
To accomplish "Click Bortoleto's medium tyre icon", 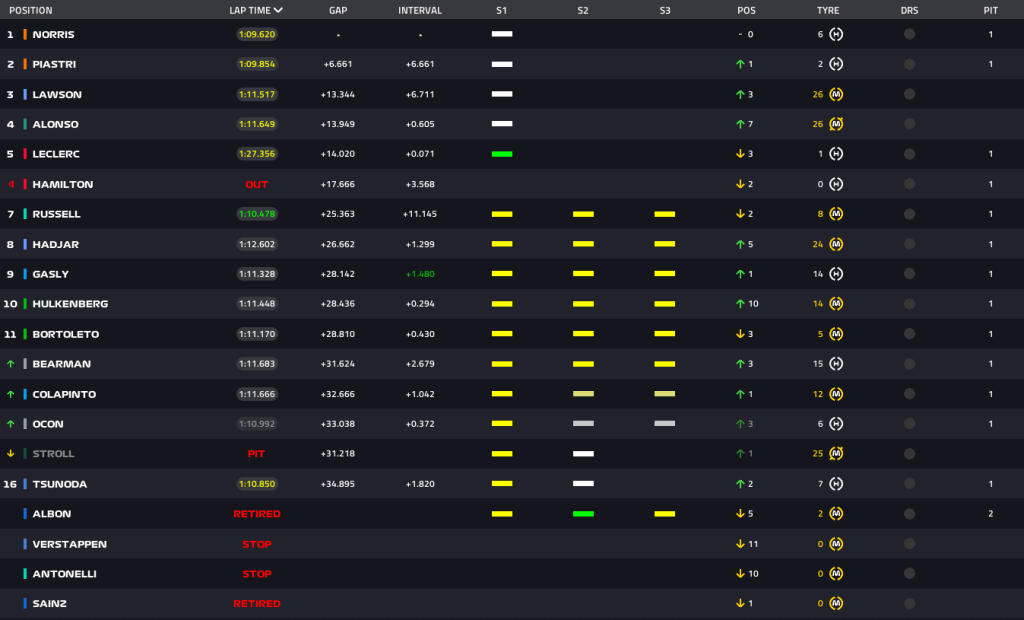I will [836, 334].
